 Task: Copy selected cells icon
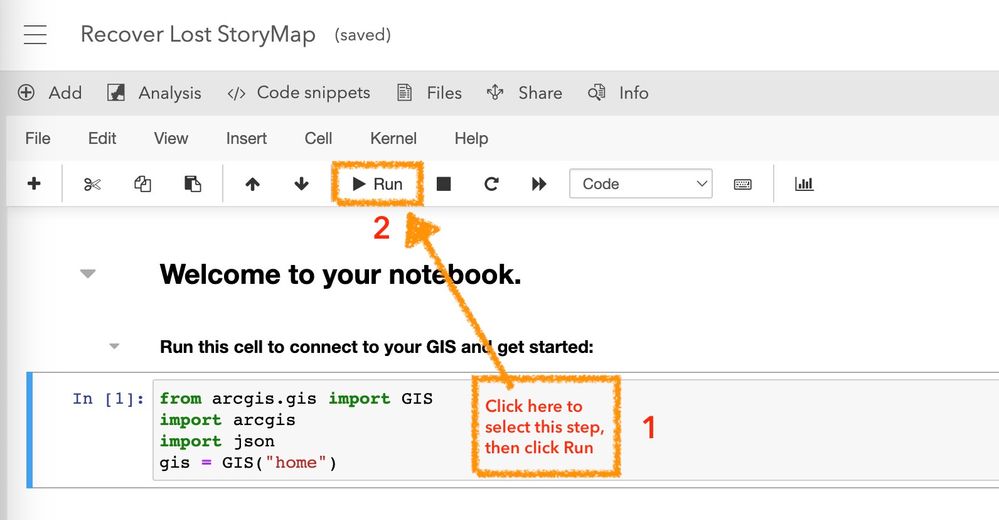tap(143, 184)
